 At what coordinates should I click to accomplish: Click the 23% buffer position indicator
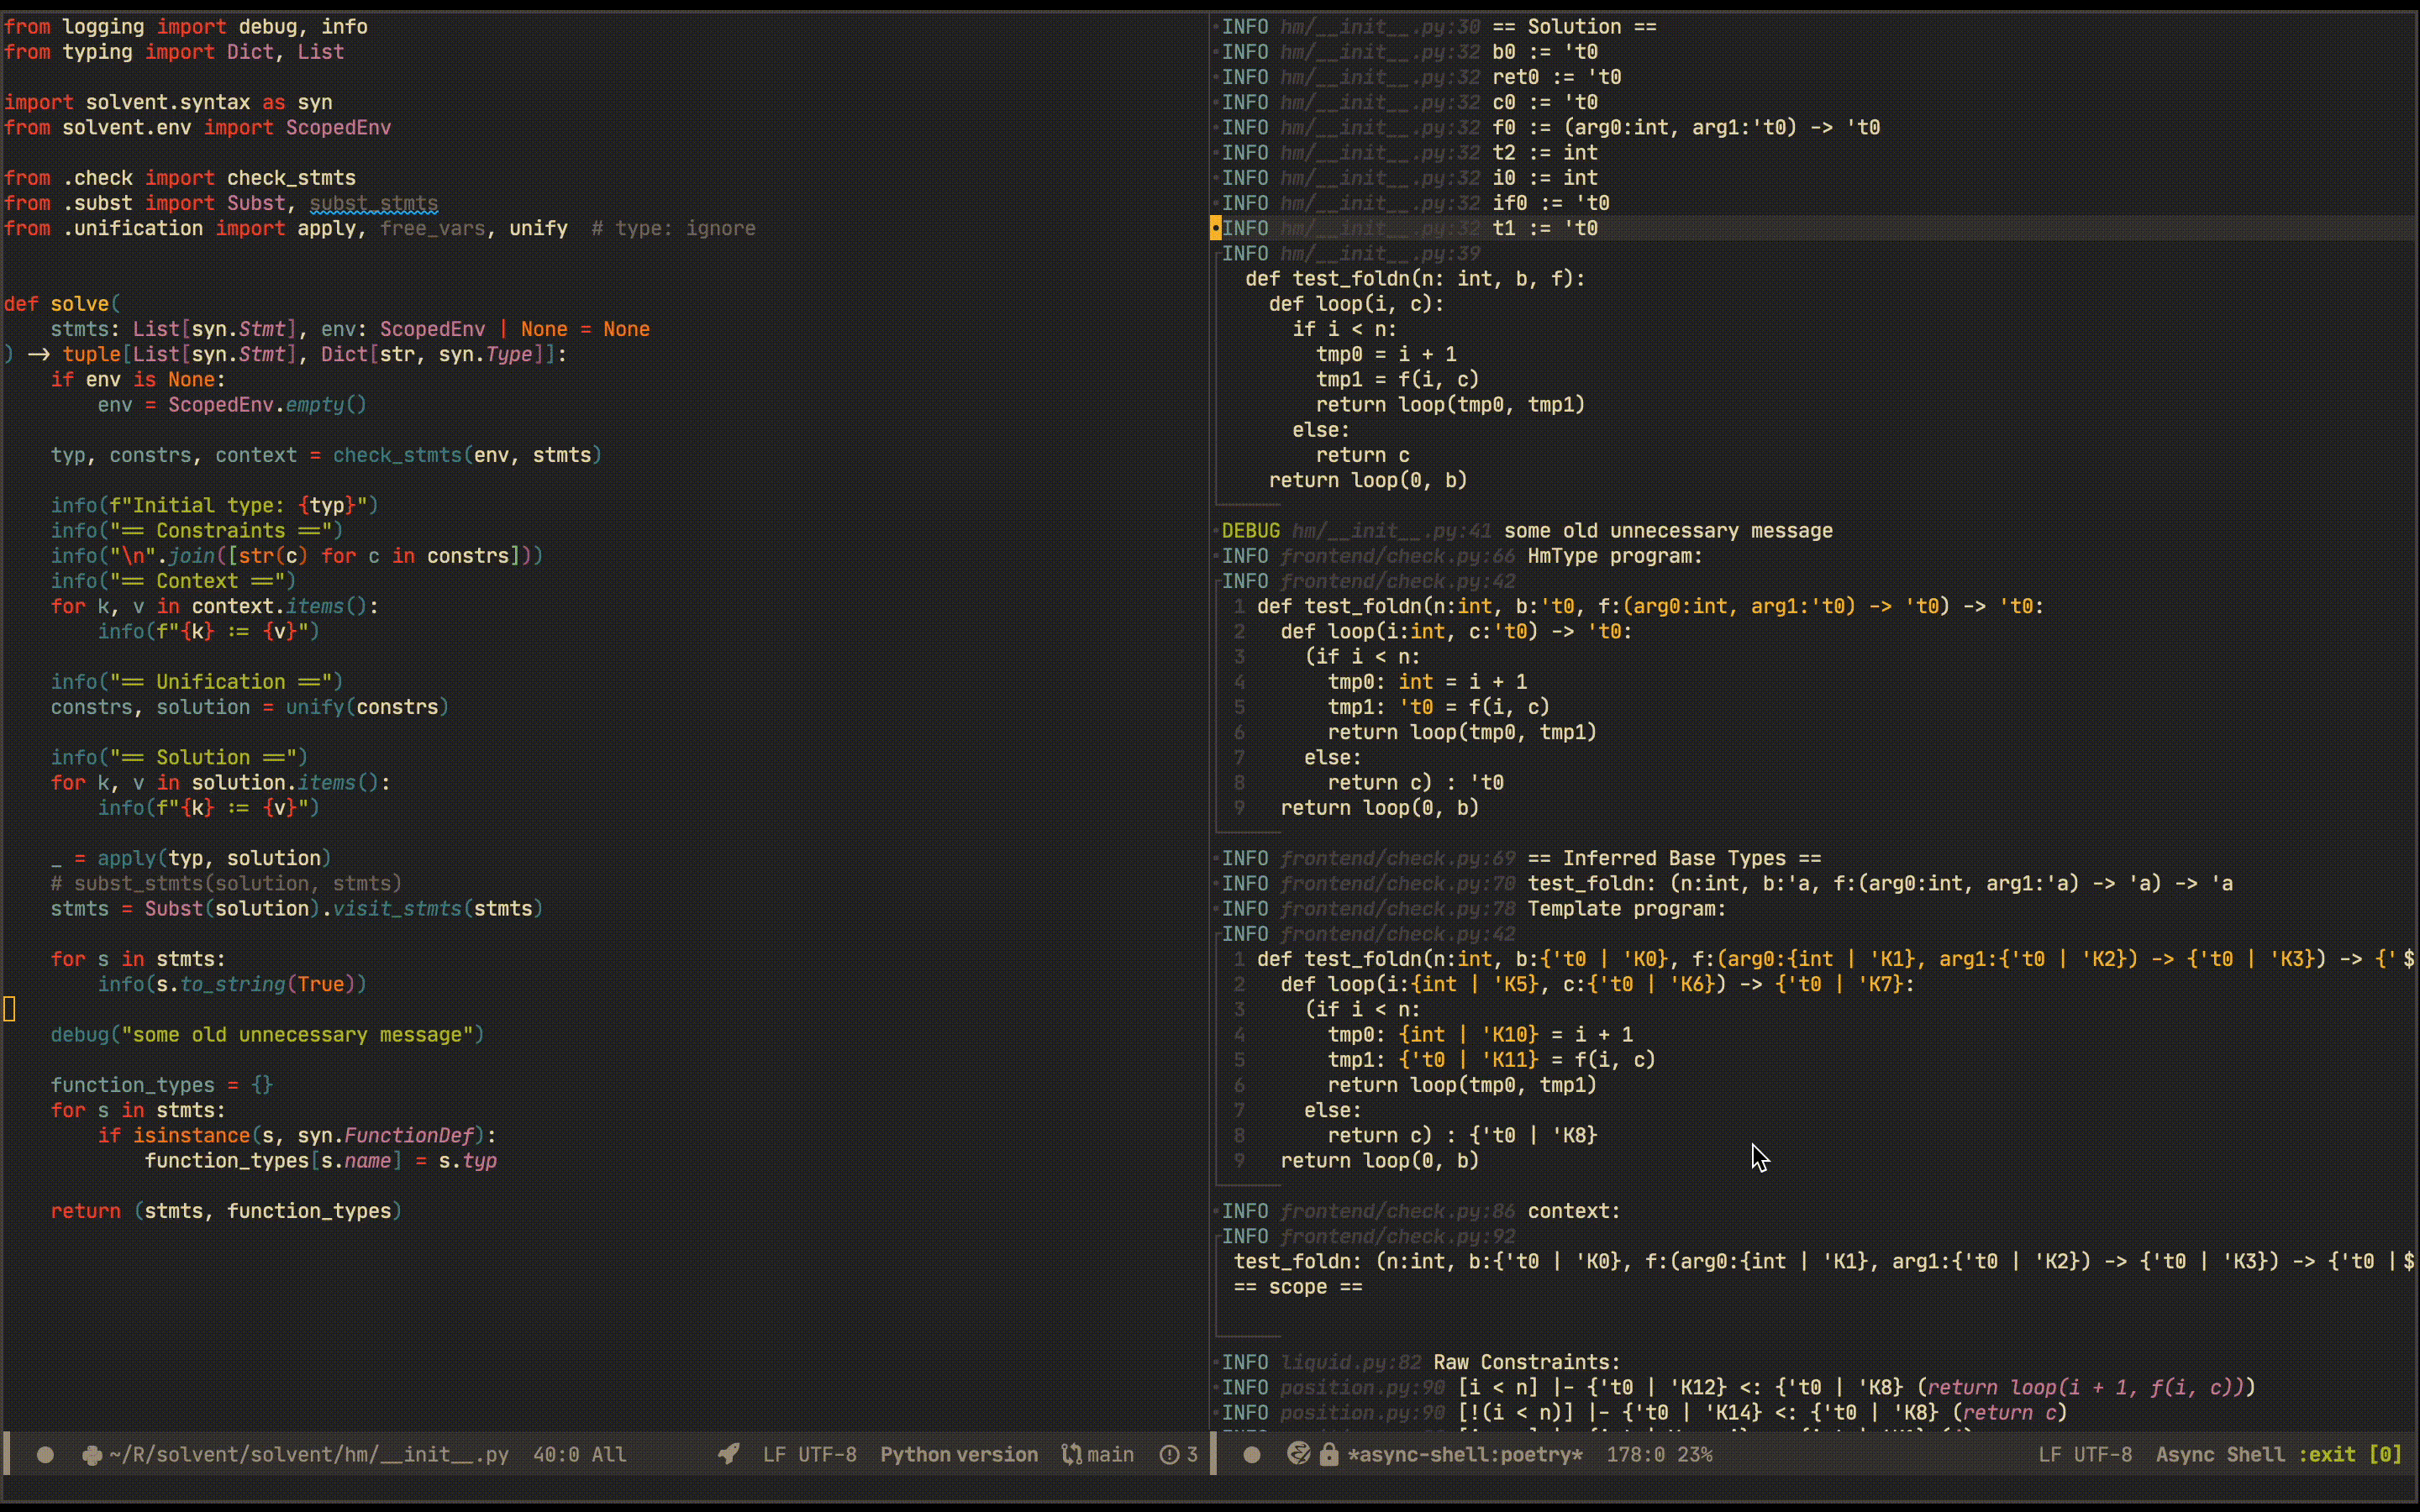coord(1694,1455)
